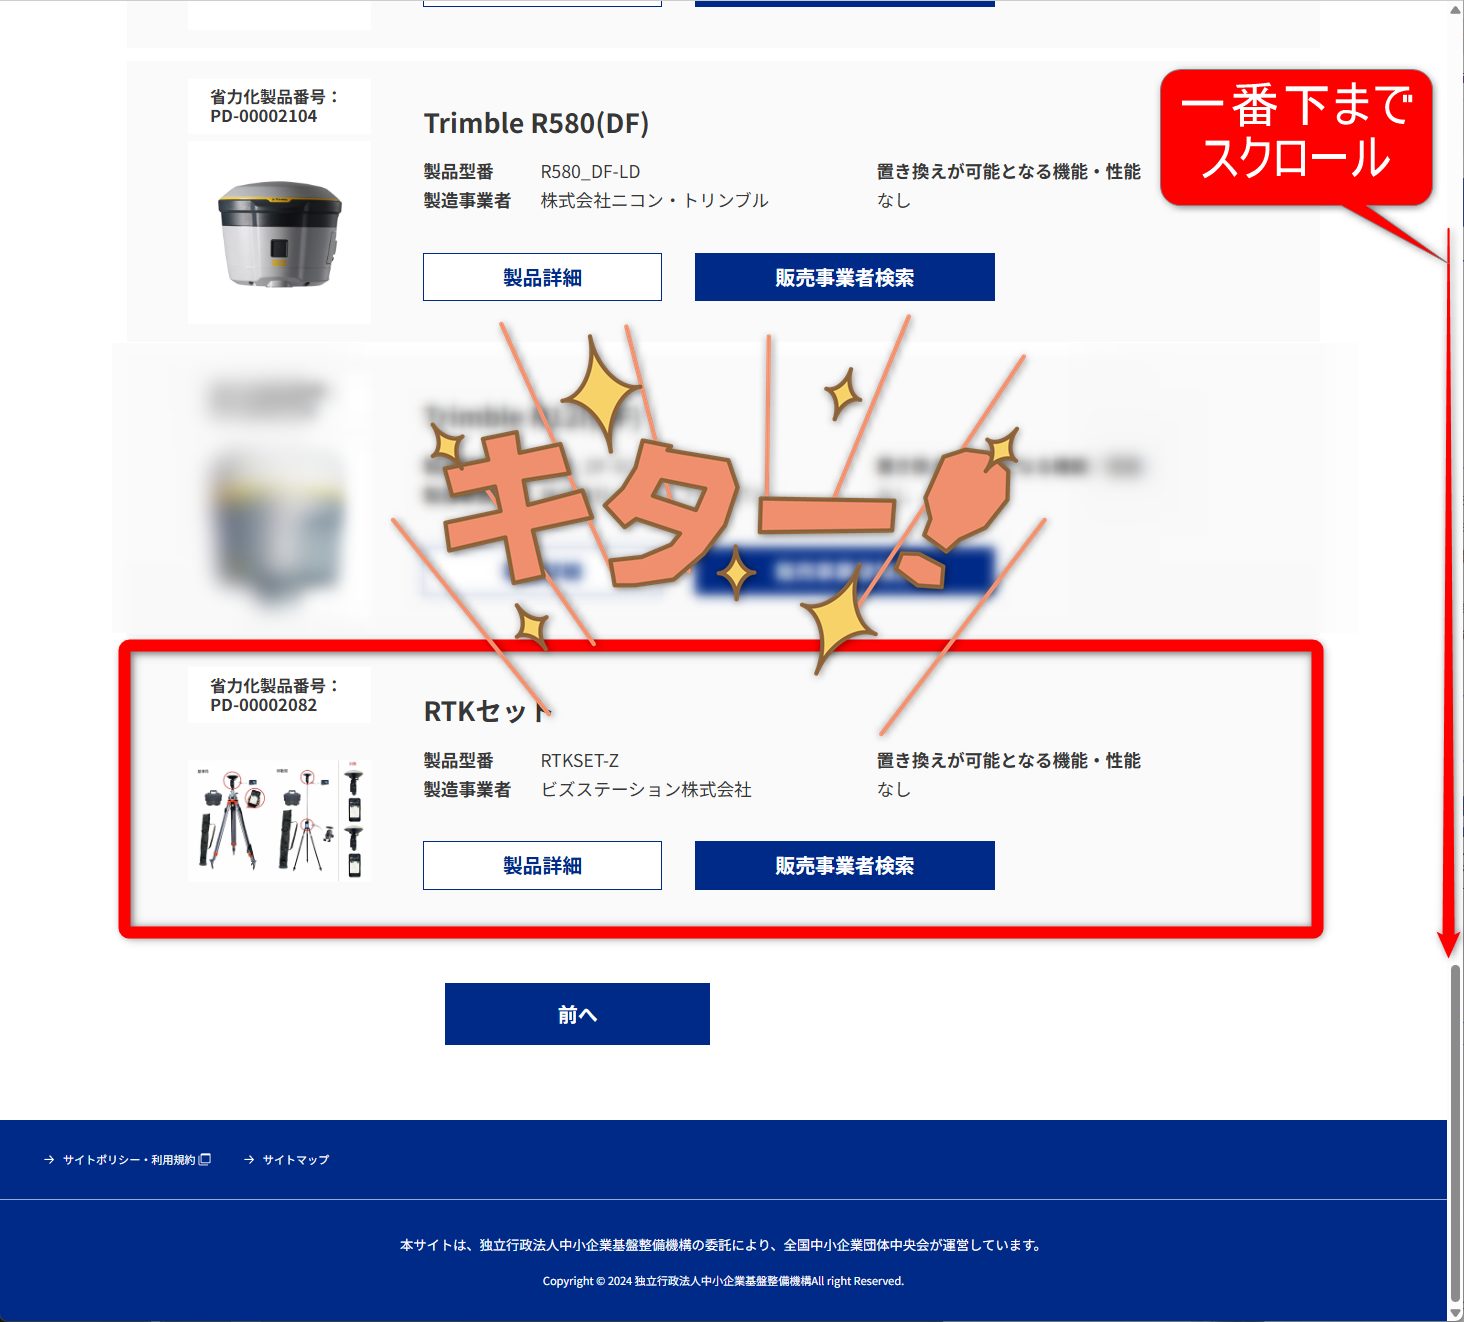Image resolution: width=1464 pixels, height=1322 pixels.
Task: Open サイトマップ footer link
Action: click(295, 1160)
